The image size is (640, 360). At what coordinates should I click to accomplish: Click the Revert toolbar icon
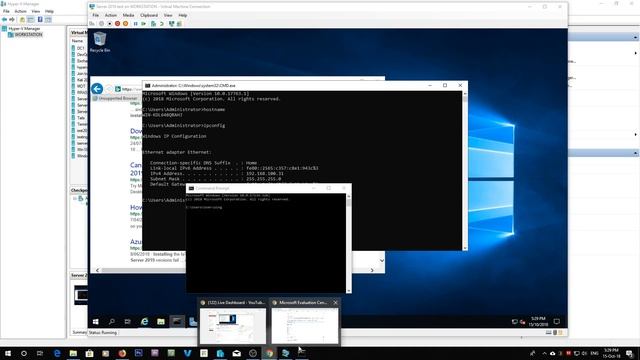tap(162, 24)
